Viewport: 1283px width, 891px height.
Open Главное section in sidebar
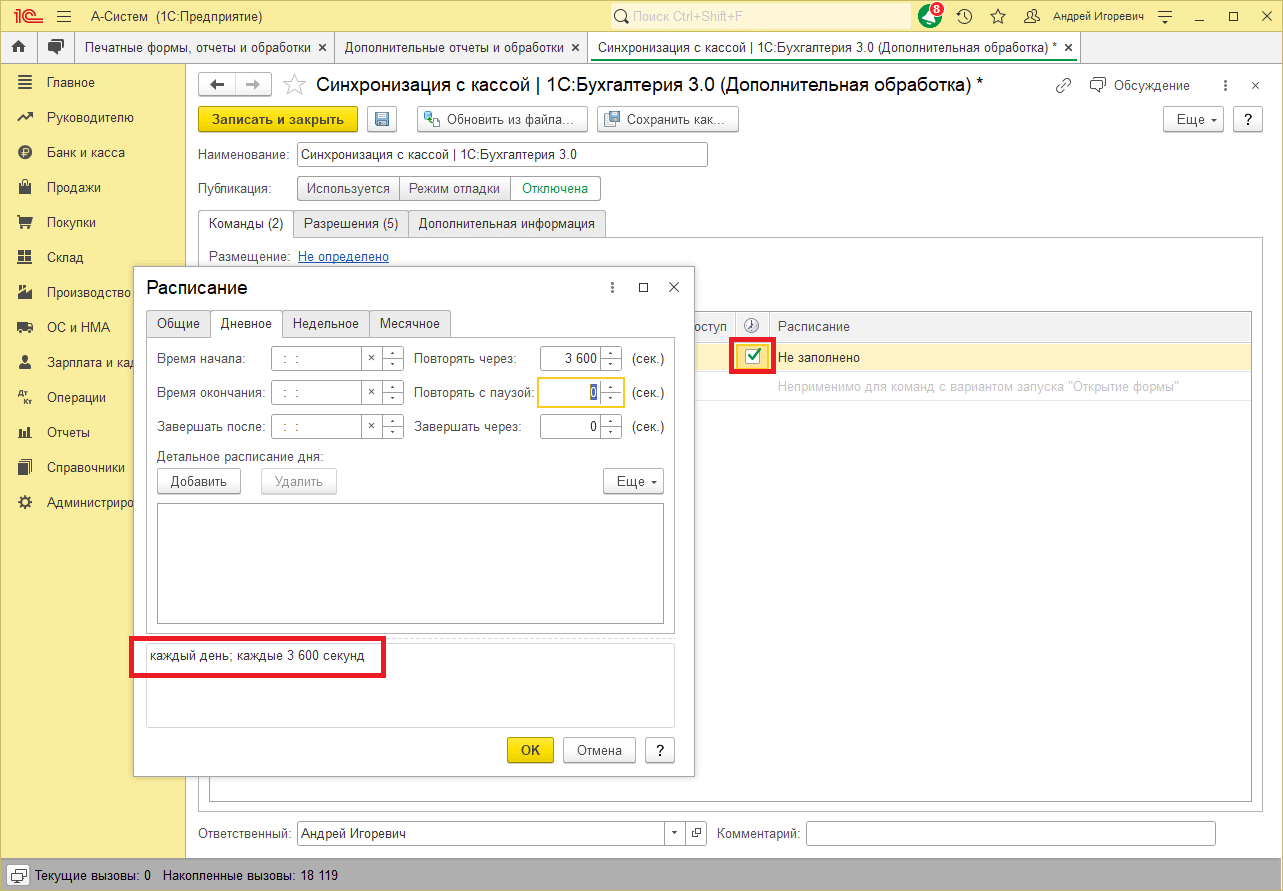[70, 82]
